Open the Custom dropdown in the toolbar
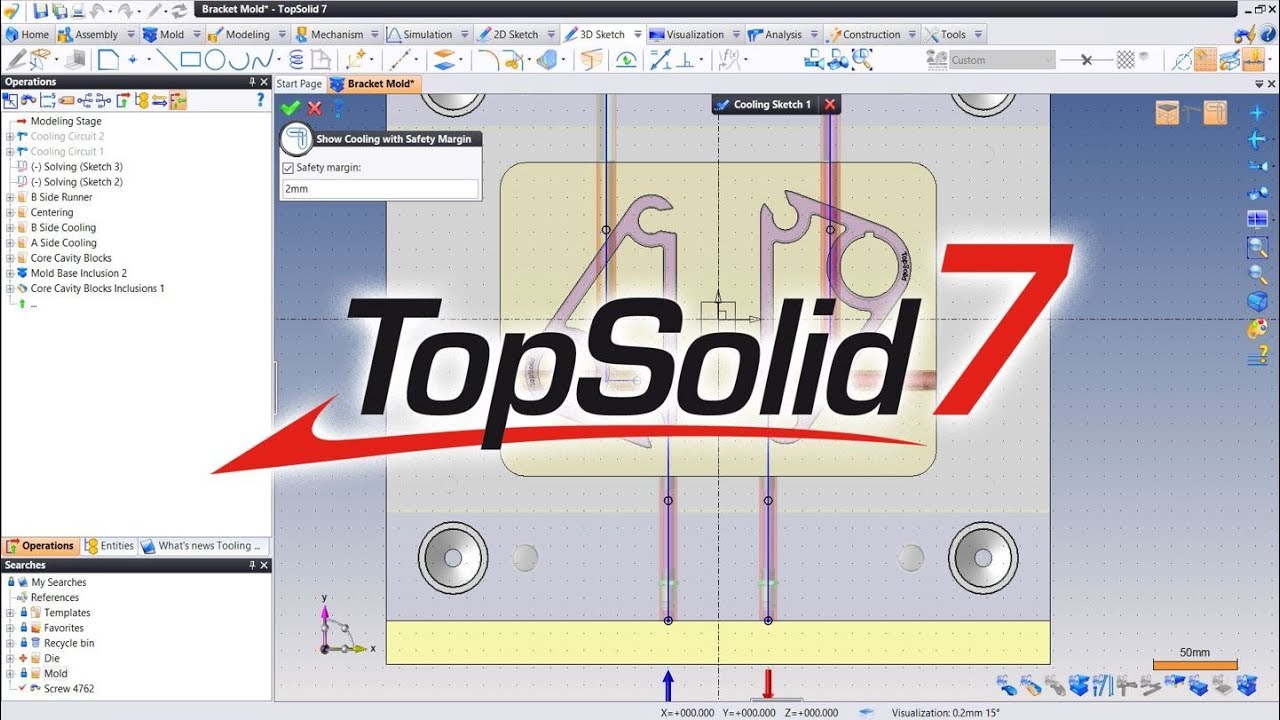The image size is (1280, 720). tap(1001, 60)
